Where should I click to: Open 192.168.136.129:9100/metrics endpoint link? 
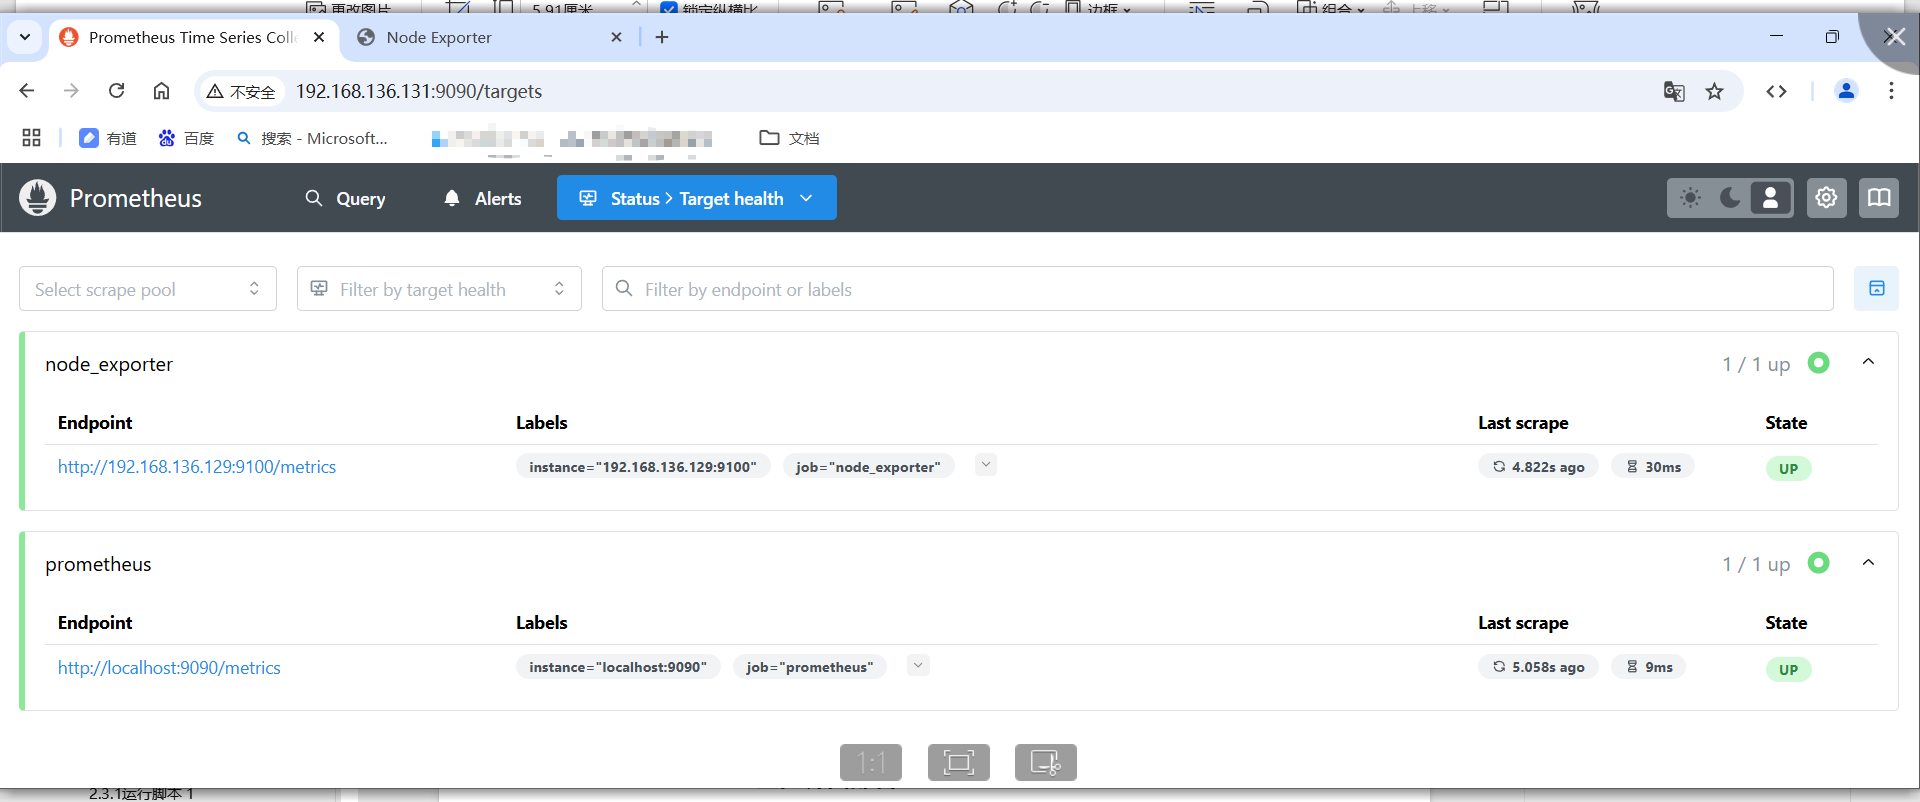pos(197,467)
